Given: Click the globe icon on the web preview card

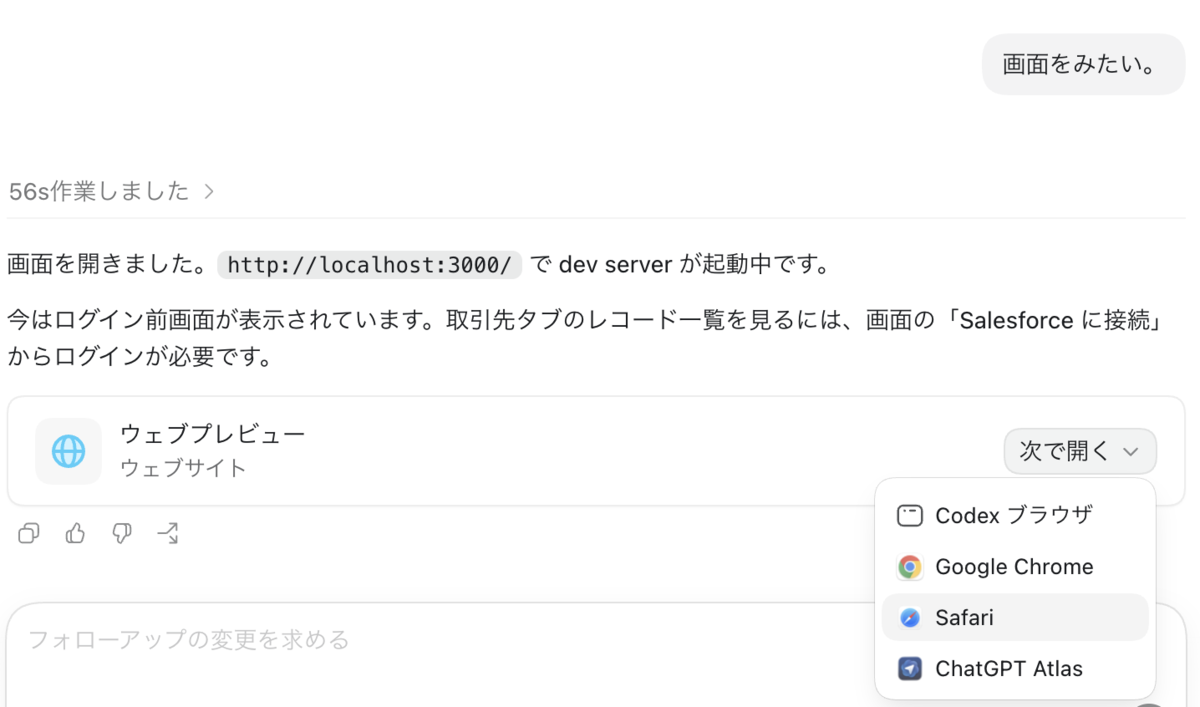Looking at the screenshot, I should click(x=68, y=451).
